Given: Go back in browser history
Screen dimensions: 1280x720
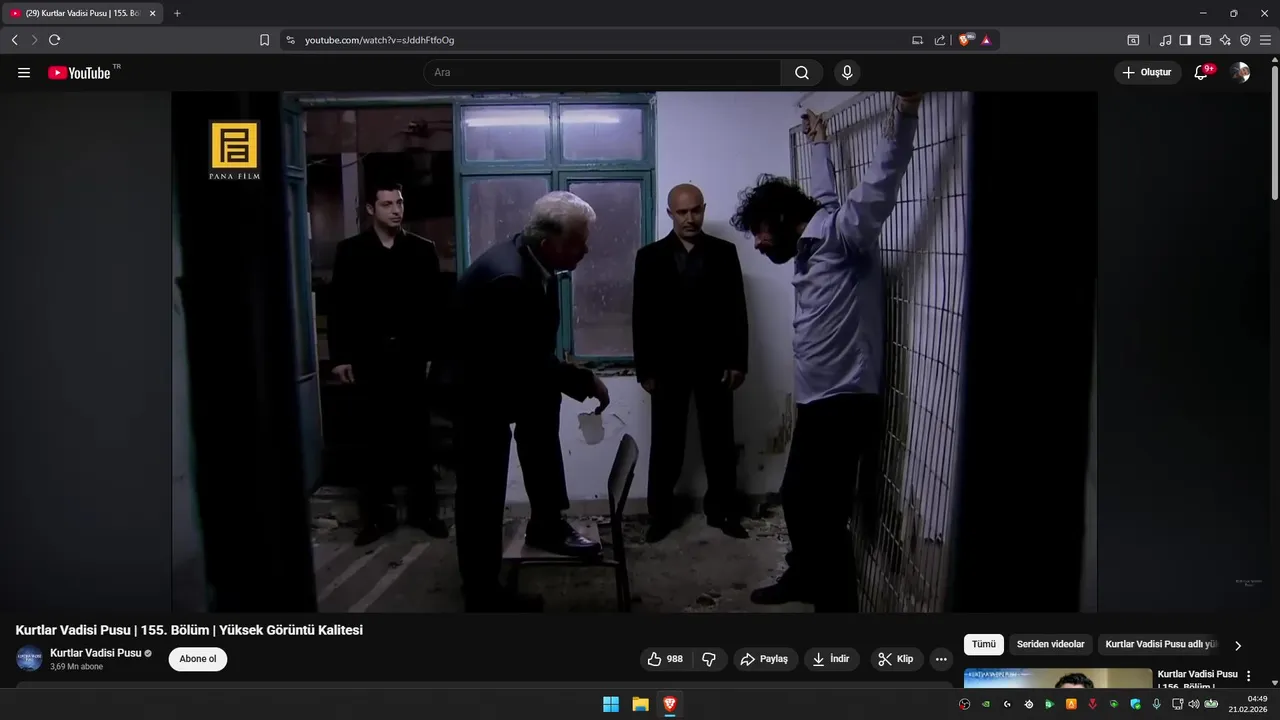Looking at the screenshot, I should 14,40.
